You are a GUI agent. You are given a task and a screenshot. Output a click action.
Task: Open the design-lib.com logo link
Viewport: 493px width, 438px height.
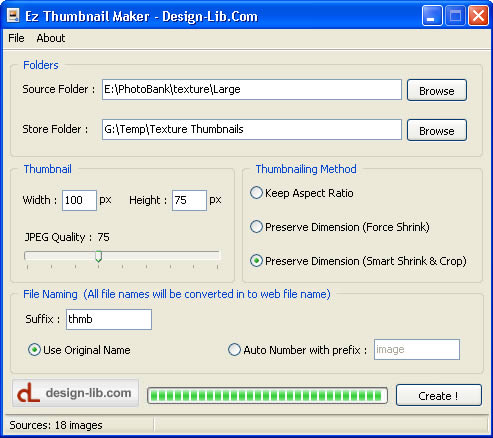tap(75, 393)
